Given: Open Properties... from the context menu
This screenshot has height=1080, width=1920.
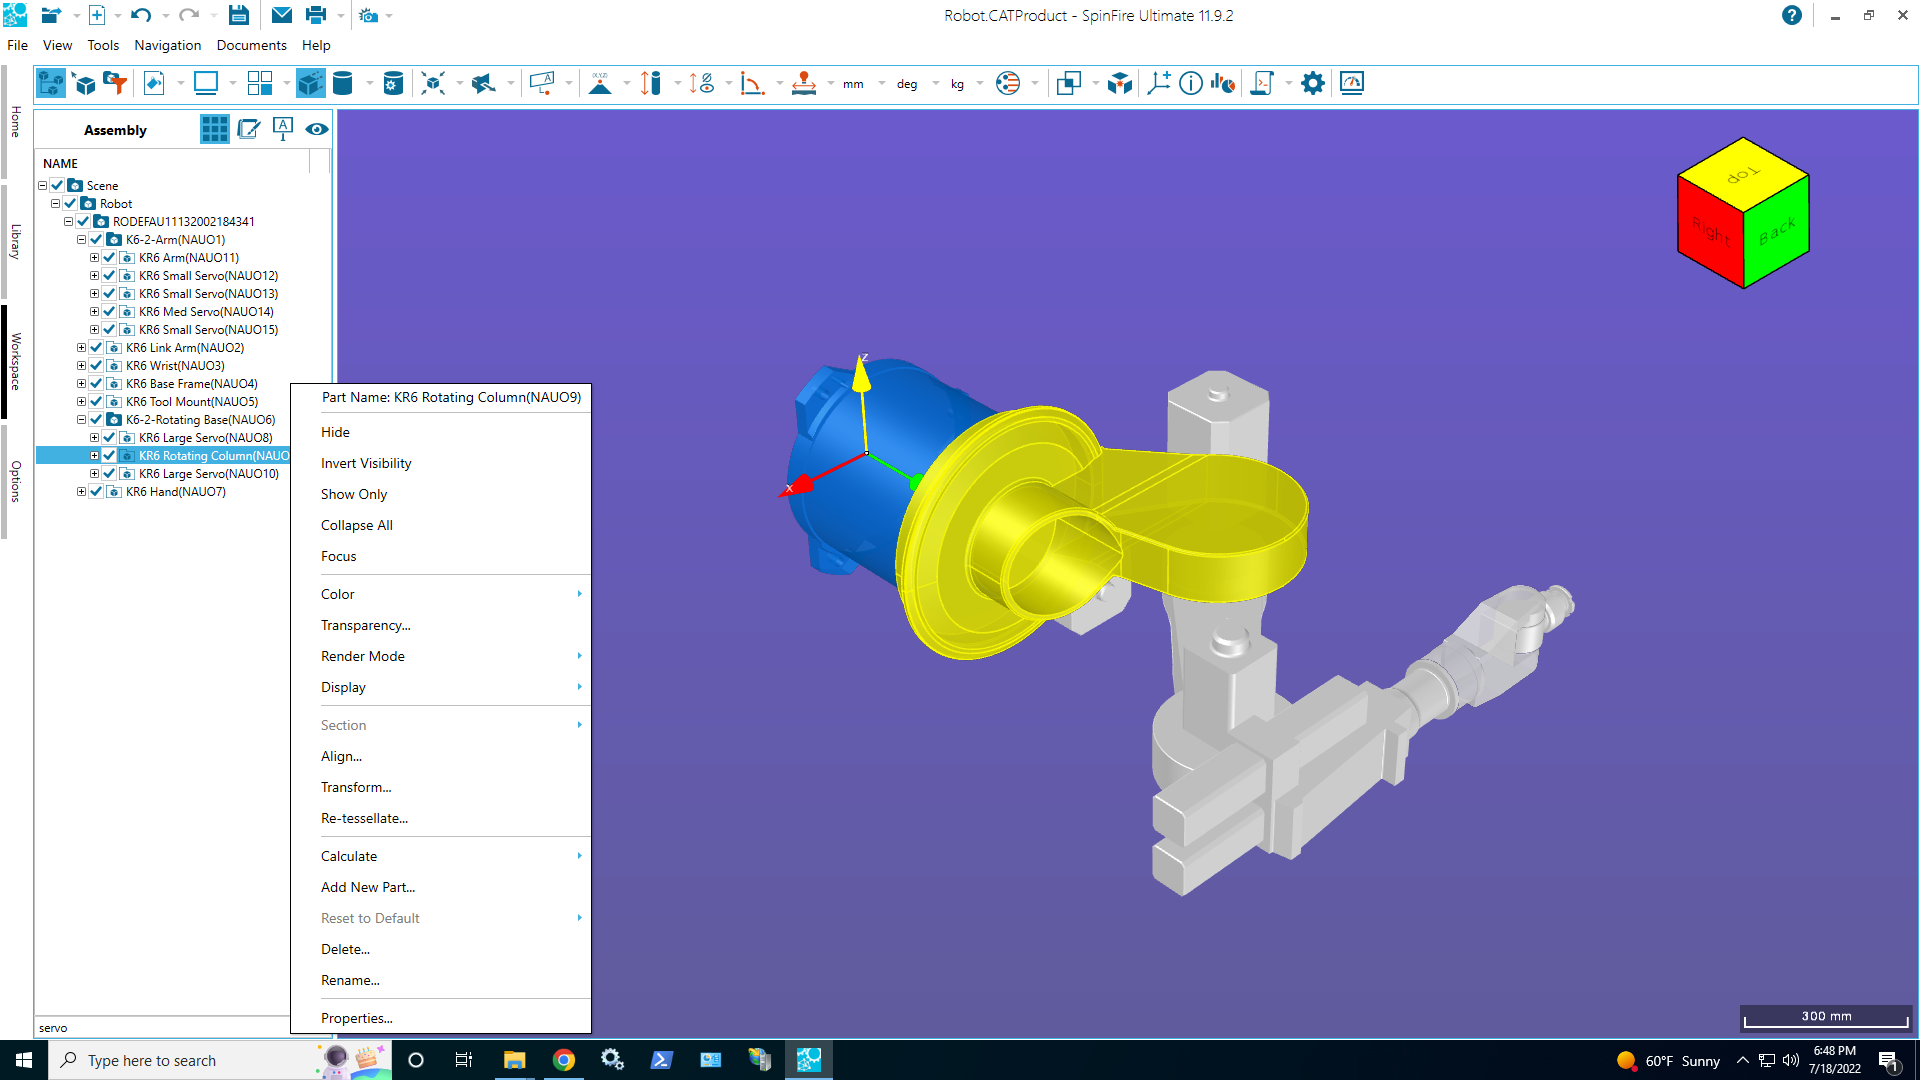Looking at the screenshot, I should pyautogui.click(x=357, y=1018).
